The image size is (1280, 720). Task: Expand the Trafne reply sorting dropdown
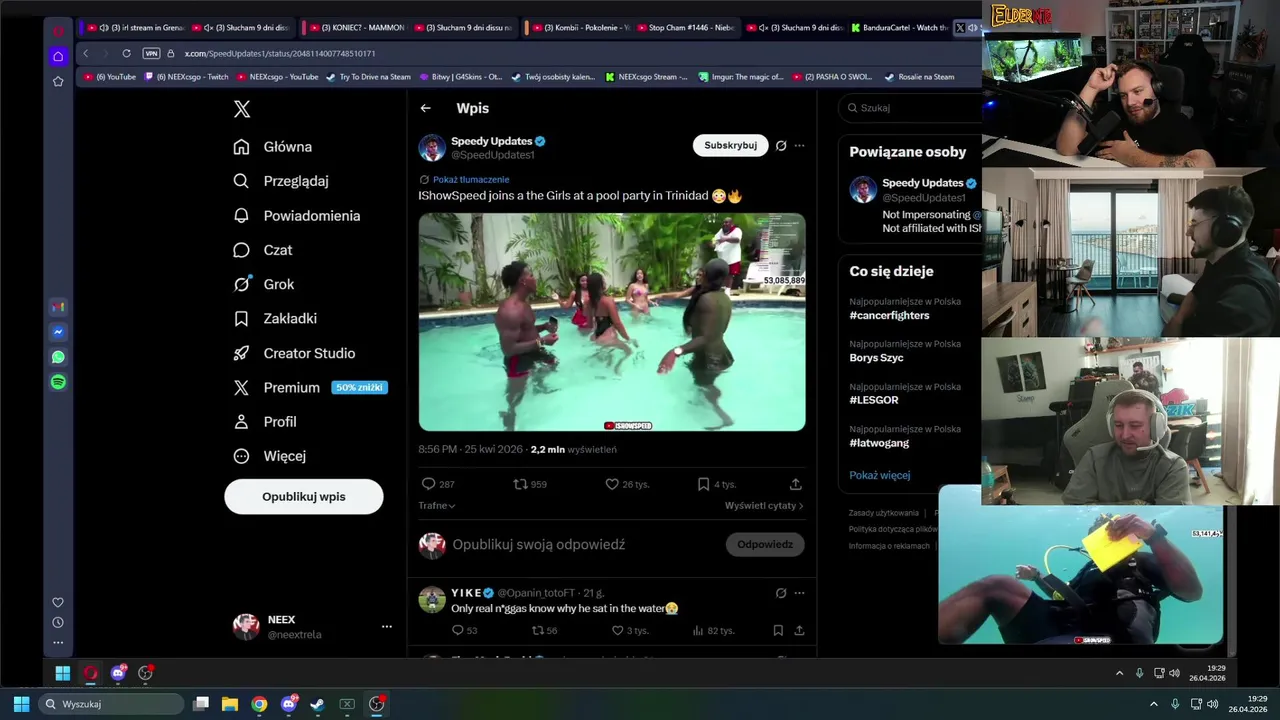[437, 506]
